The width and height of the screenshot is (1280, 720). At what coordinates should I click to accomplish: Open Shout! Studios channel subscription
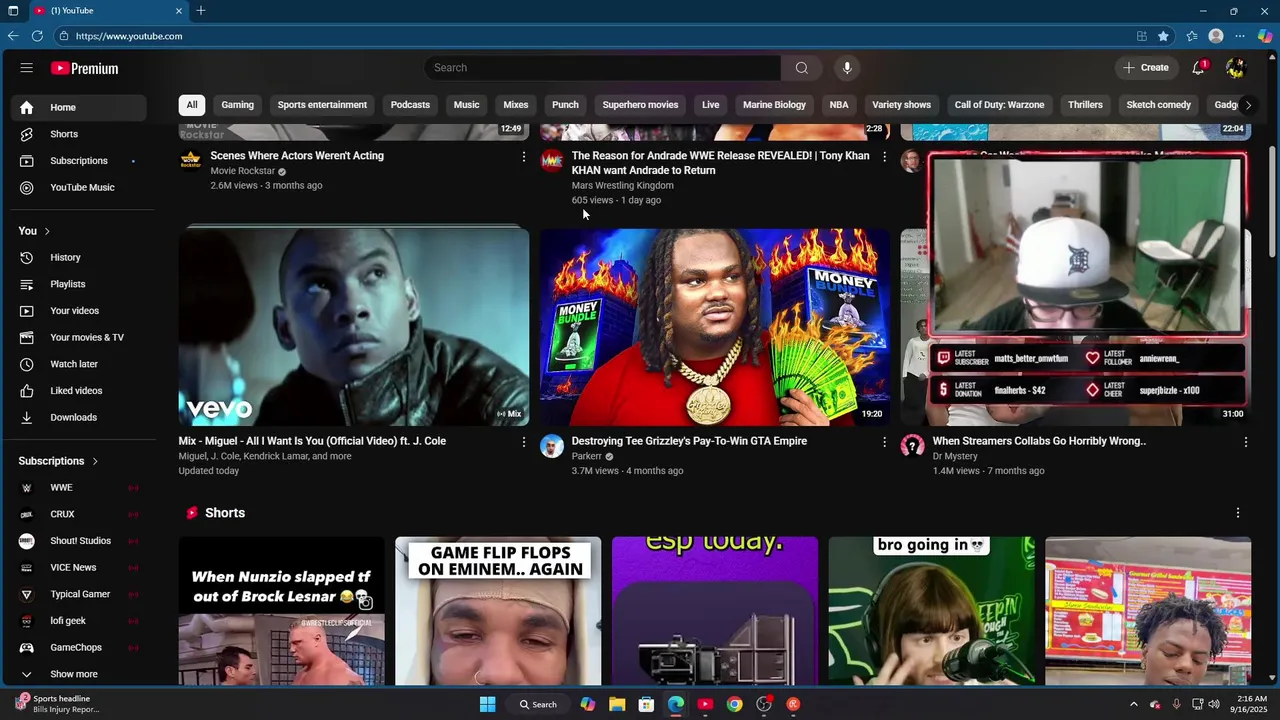(78, 541)
